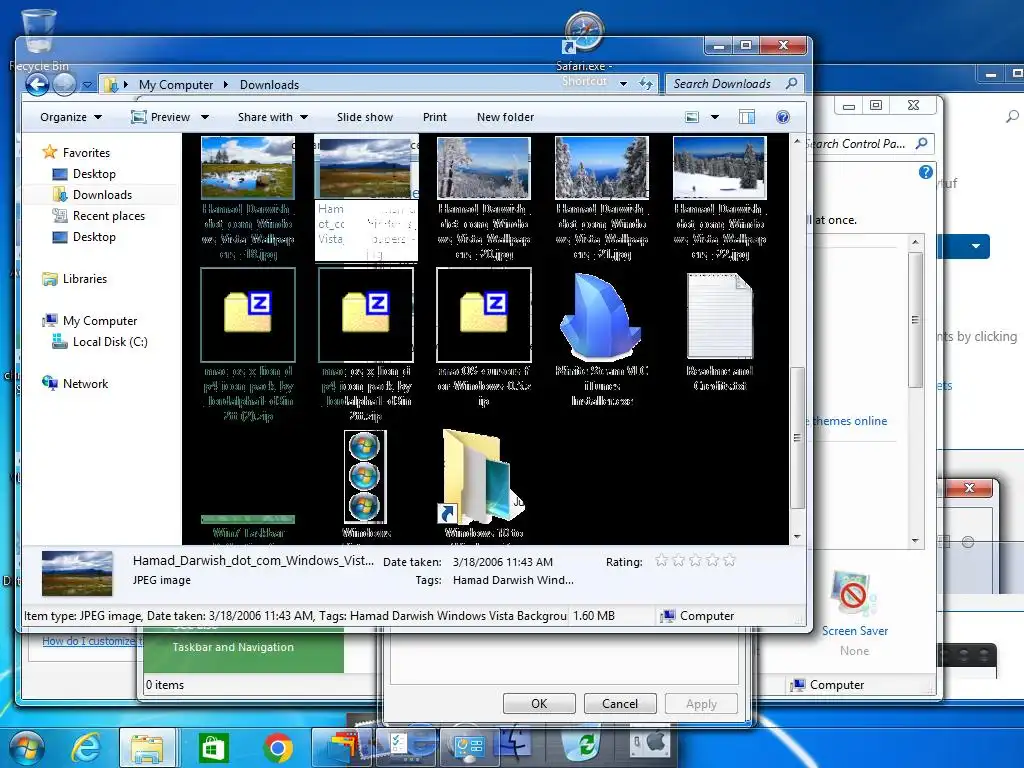Click the Forward navigation arrow button
1024x768 pixels.
point(64,84)
